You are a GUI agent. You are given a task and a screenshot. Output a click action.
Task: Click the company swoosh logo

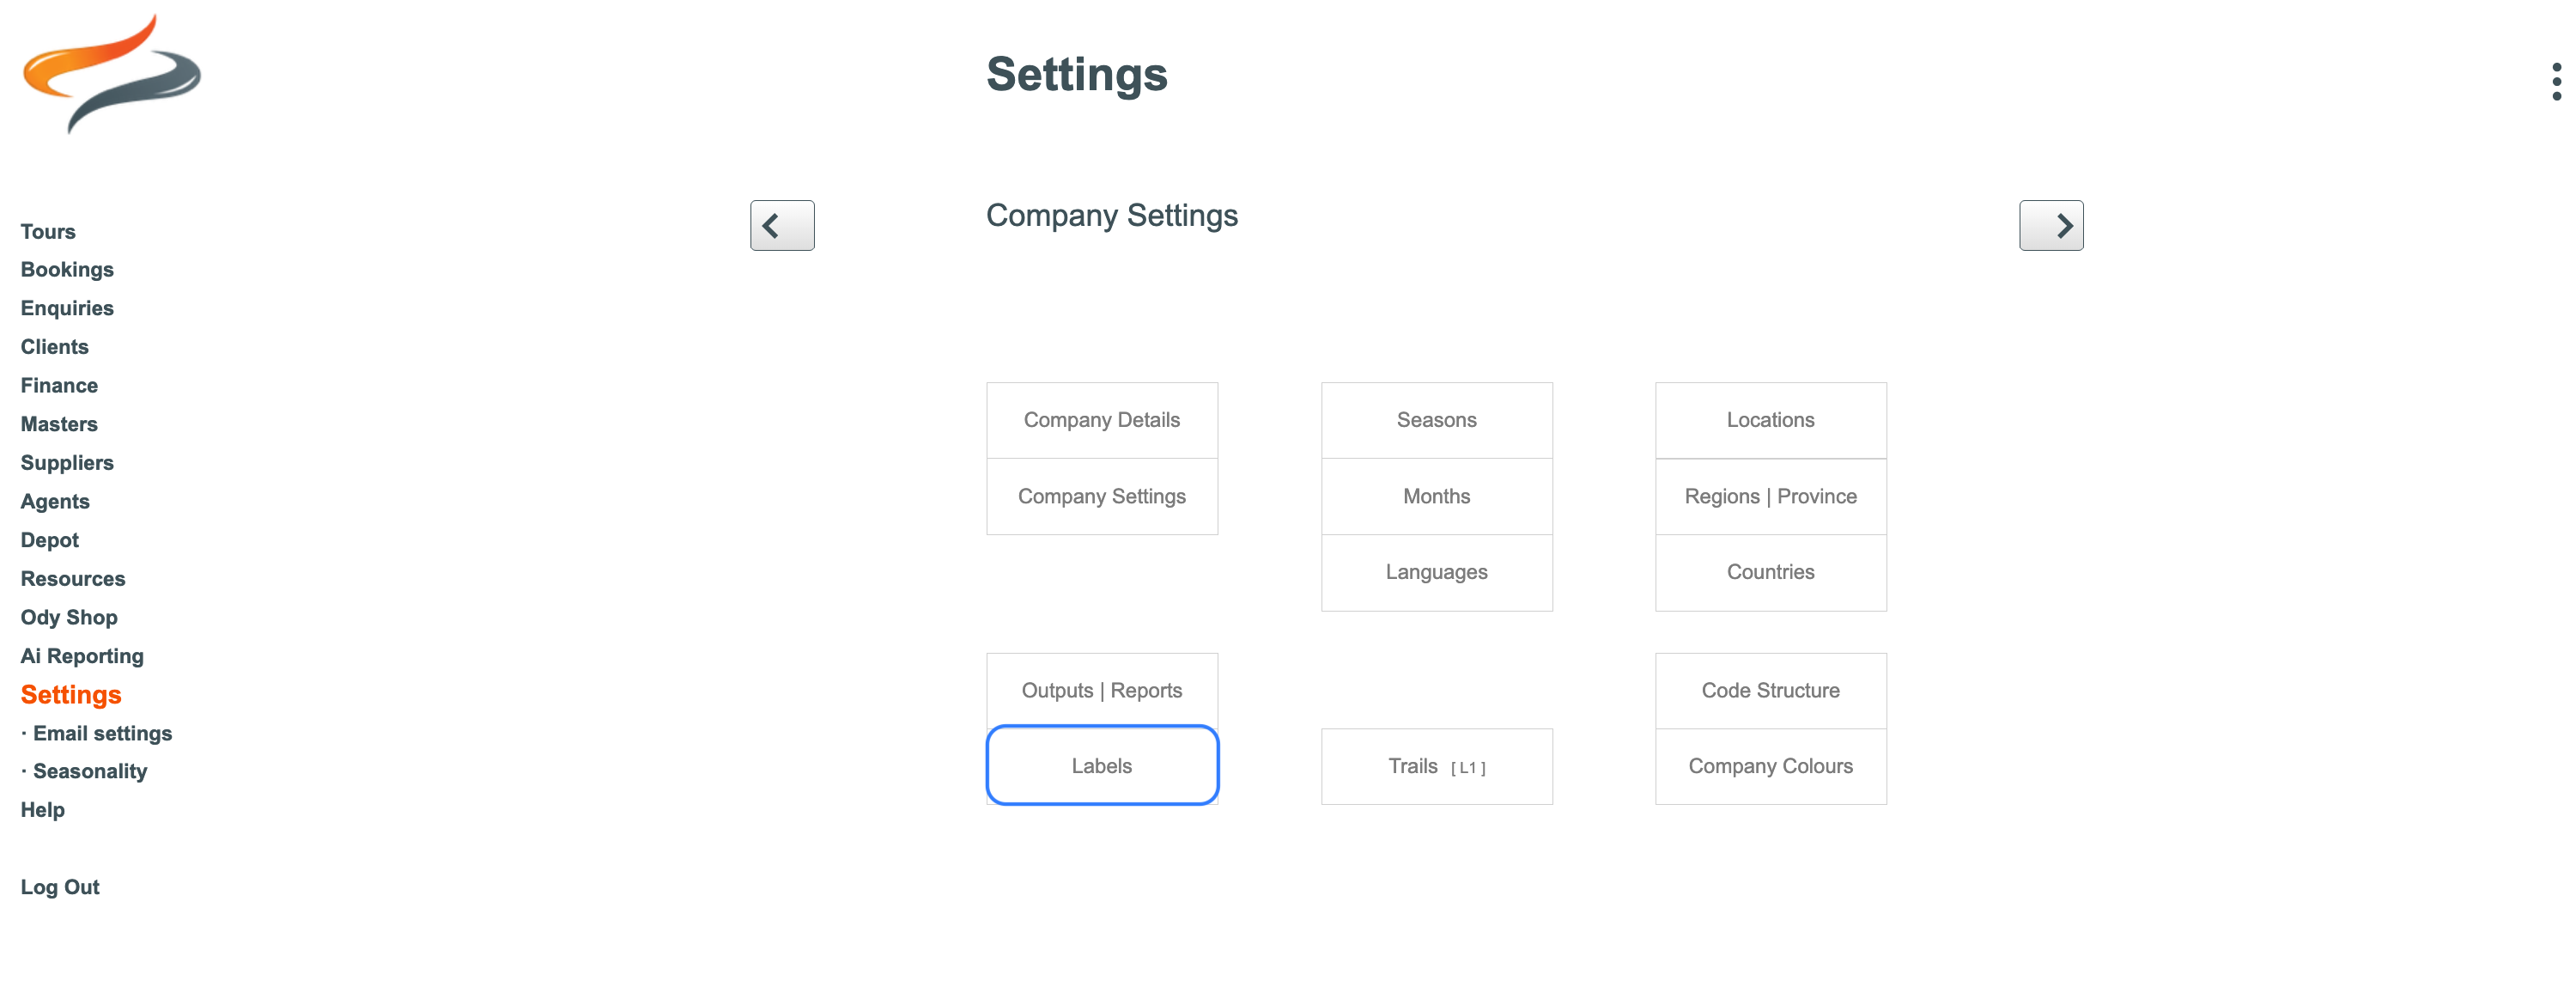[111, 73]
